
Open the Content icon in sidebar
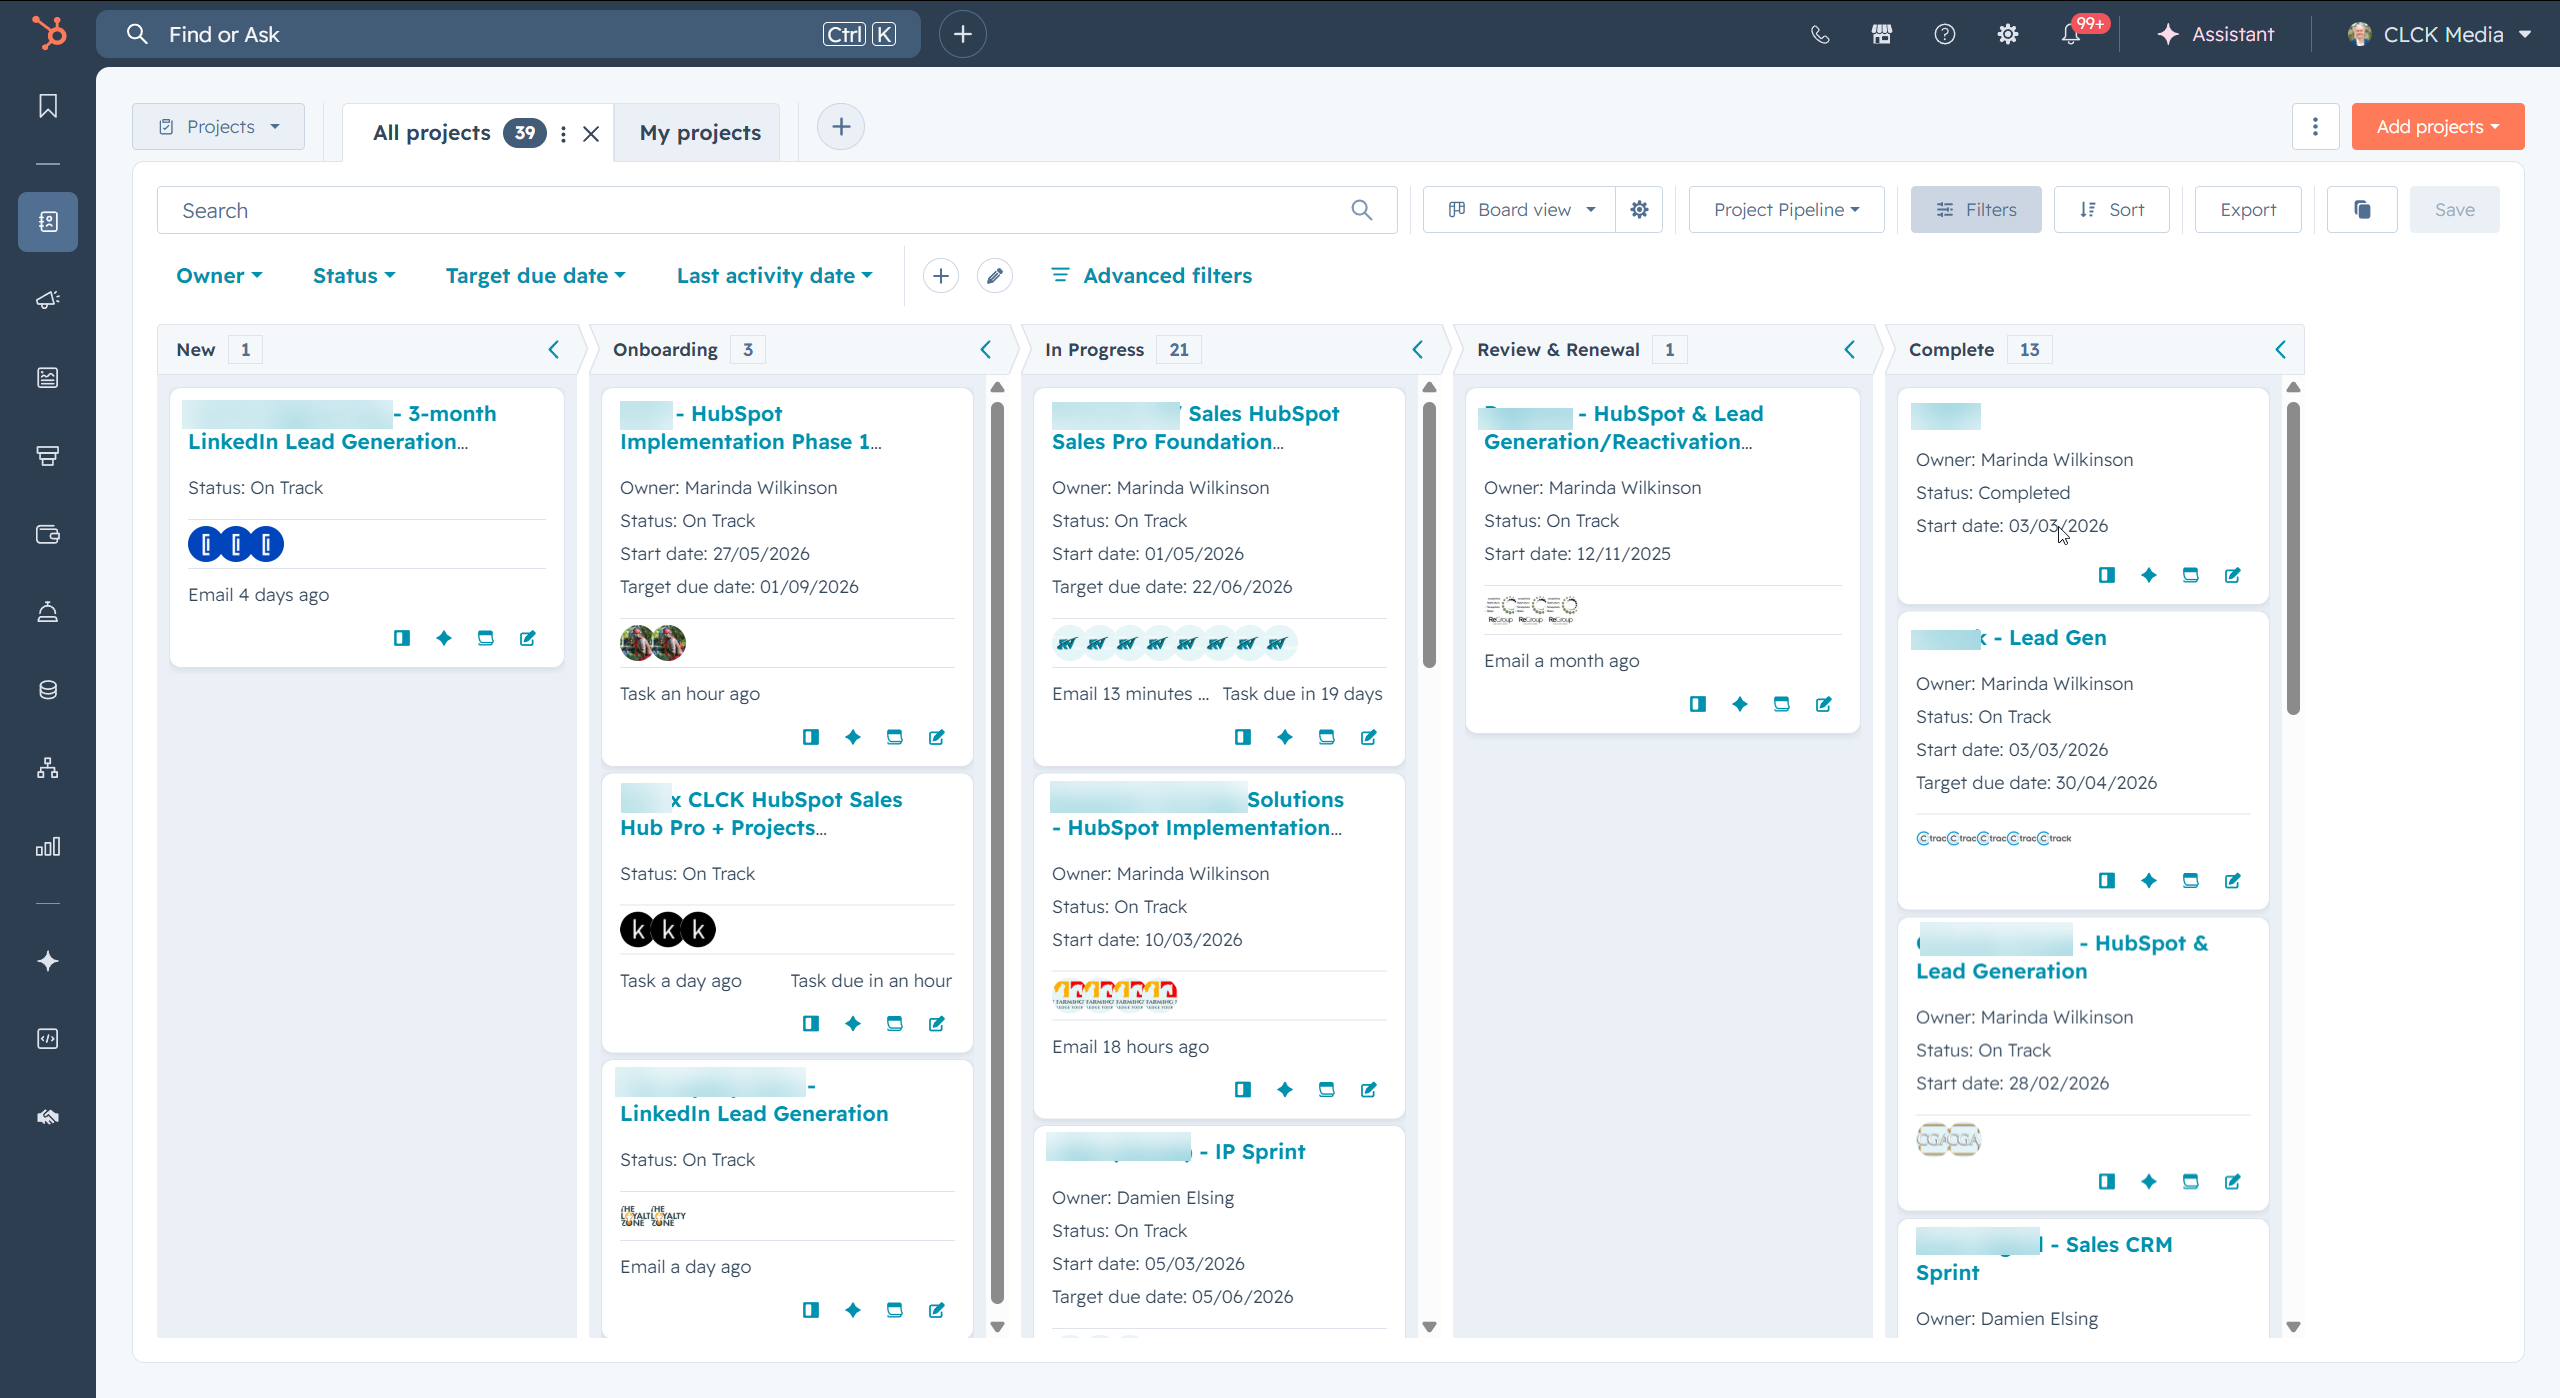[x=48, y=378]
